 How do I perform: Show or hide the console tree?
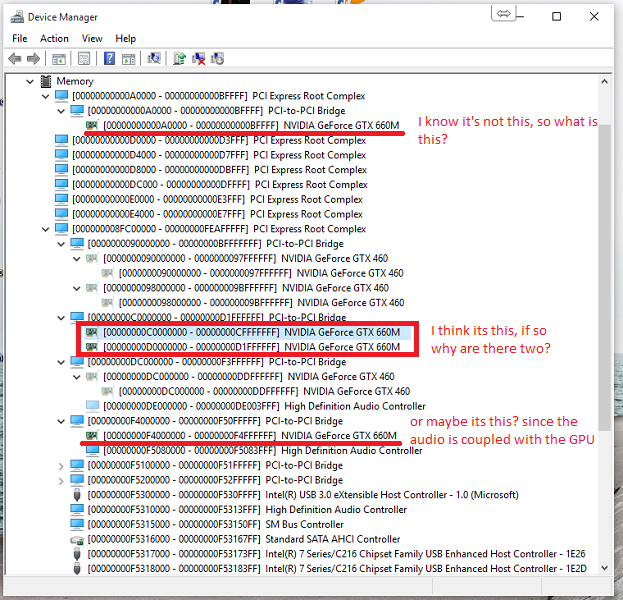59,59
